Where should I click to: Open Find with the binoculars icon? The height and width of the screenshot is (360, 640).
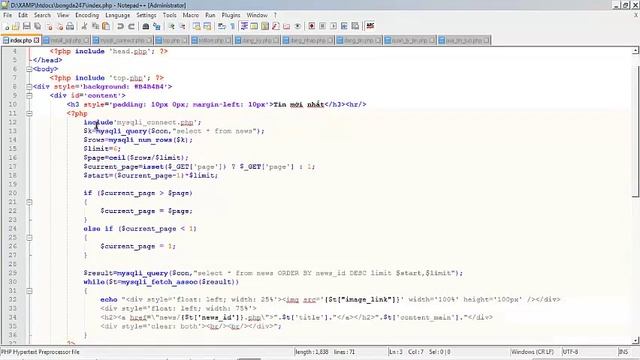146,27
